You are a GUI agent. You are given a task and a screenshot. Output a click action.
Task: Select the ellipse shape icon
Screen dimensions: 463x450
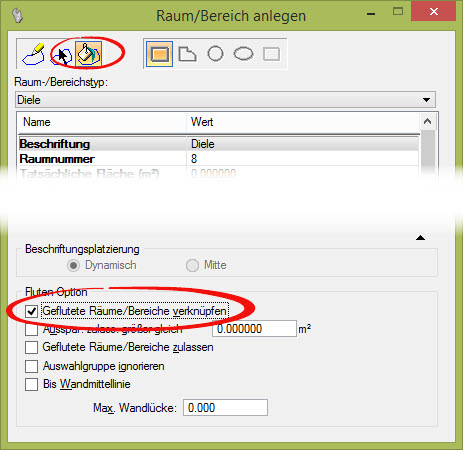click(243, 54)
